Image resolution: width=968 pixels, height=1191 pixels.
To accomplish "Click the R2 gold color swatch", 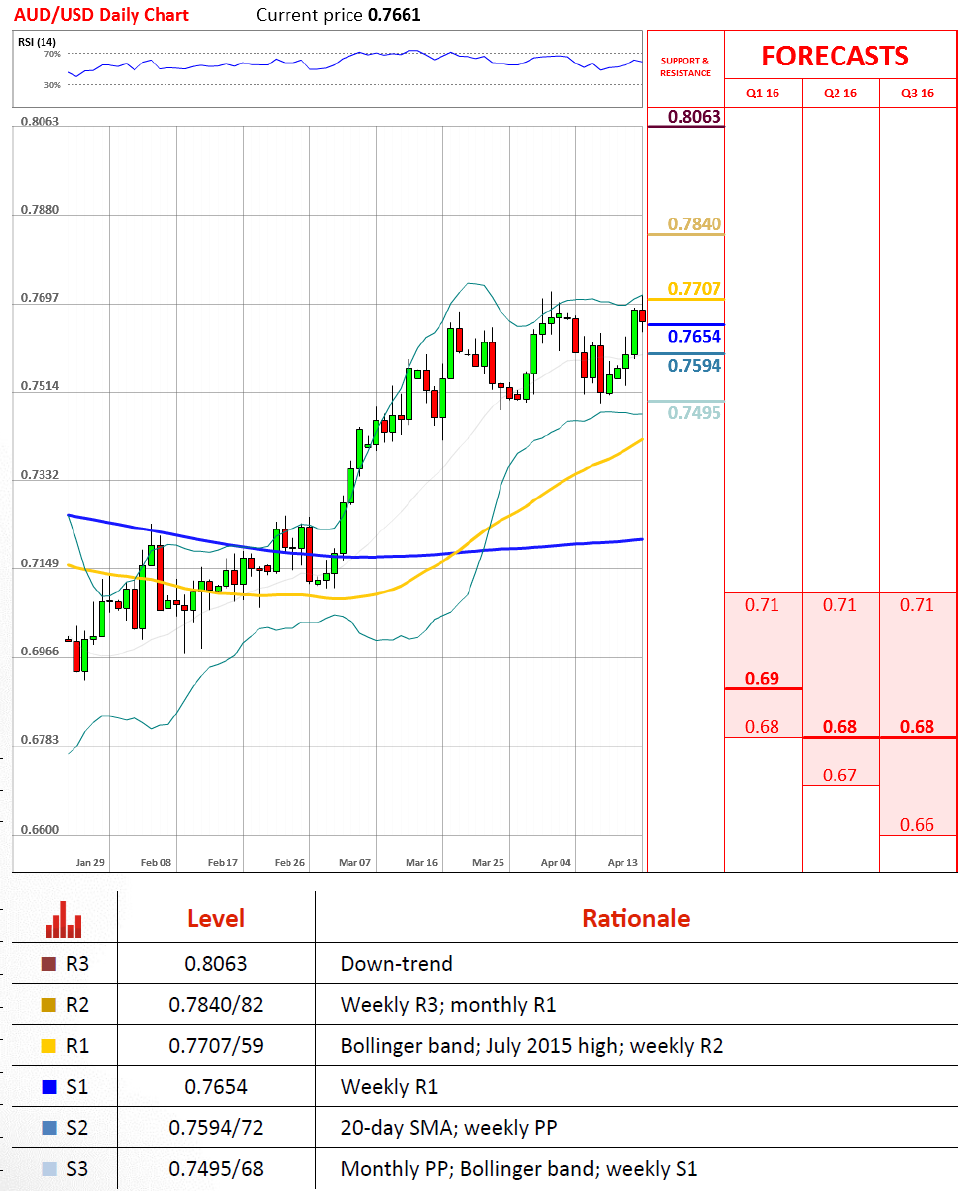I will click(x=49, y=1005).
